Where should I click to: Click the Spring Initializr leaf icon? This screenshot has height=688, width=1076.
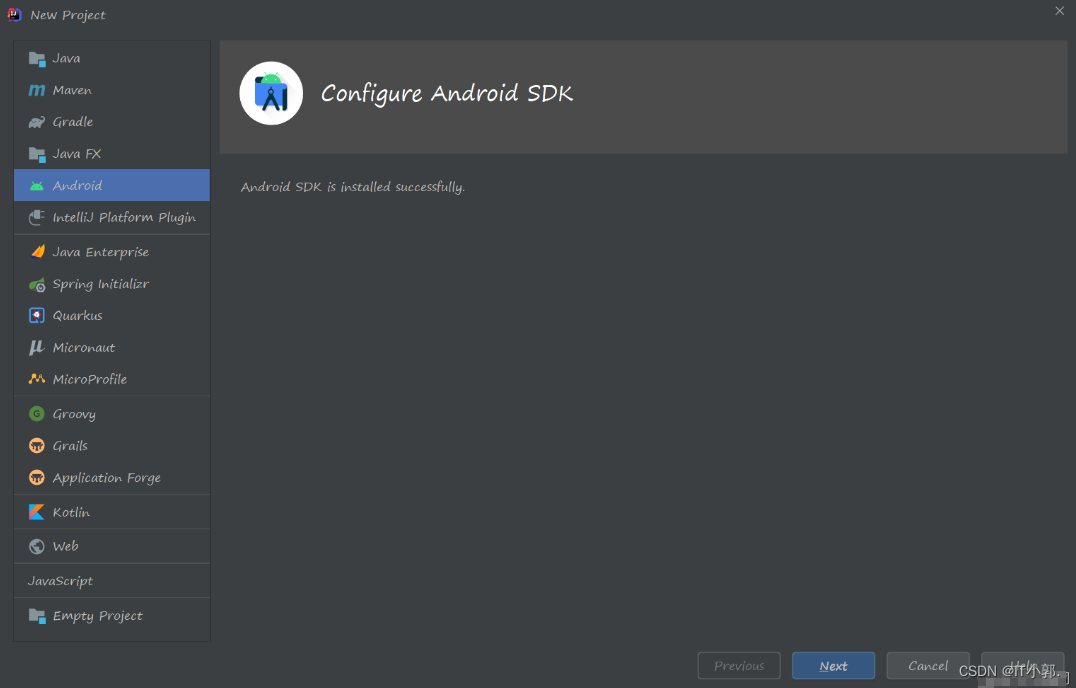pos(37,284)
